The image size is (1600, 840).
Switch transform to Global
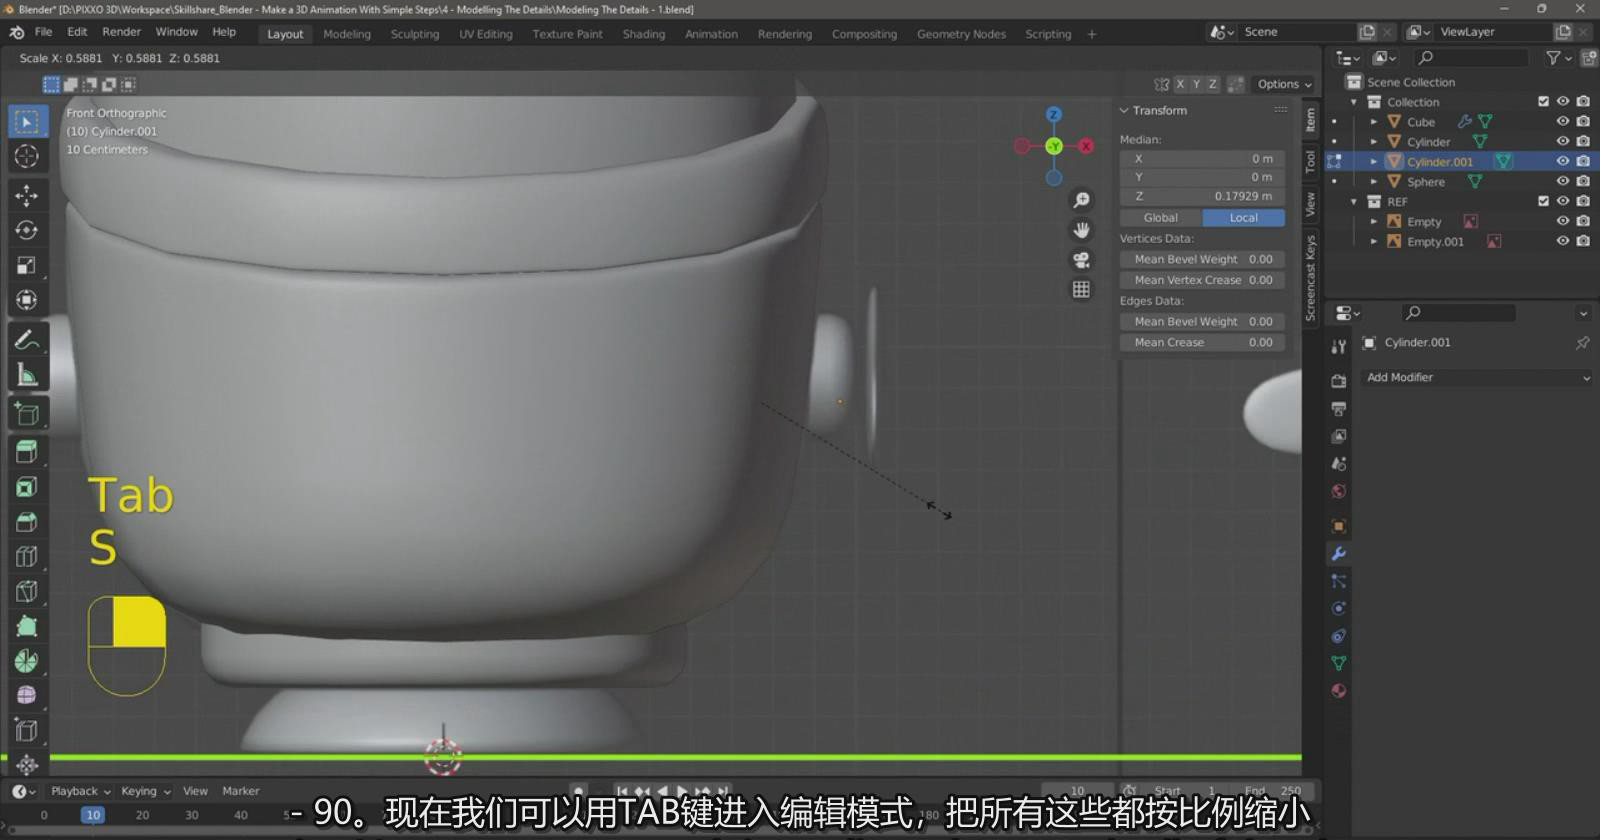coord(1160,217)
